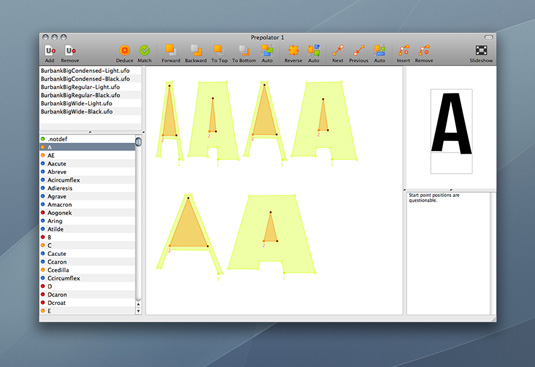Click glyph list scroll down arrow
This screenshot has width=535, height=367.
[138, 311]
